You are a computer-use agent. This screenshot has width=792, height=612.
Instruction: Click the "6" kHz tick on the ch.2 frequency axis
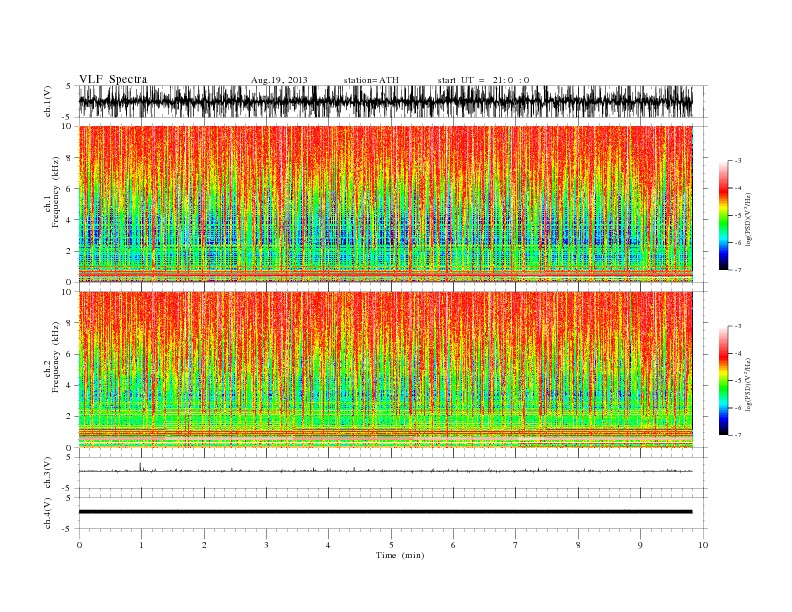69,354
